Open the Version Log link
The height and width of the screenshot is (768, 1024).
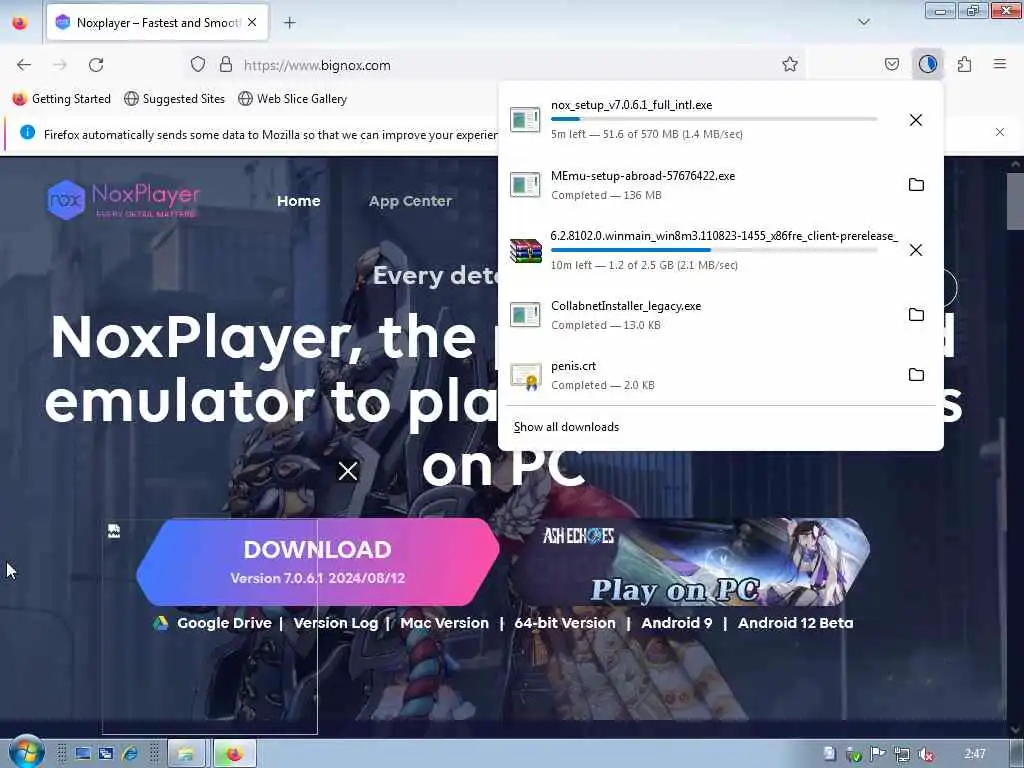click(x=336, y=623)
